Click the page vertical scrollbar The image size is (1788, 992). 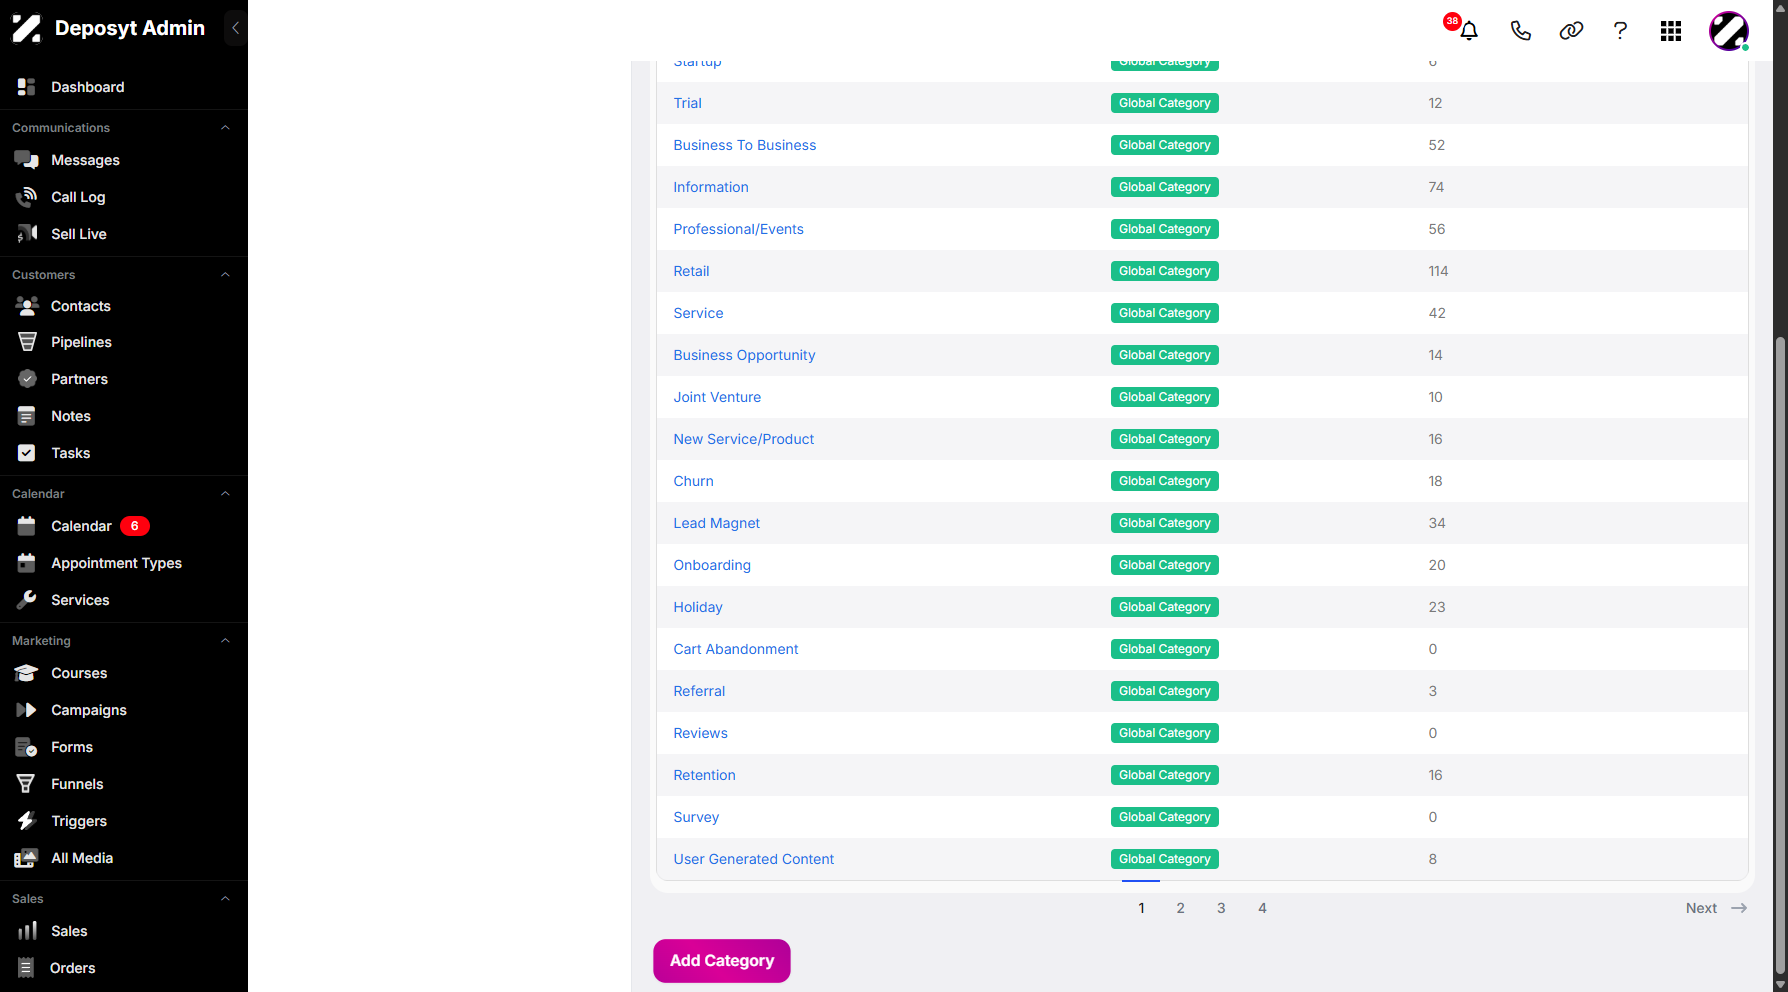(x=1780, y=654)
